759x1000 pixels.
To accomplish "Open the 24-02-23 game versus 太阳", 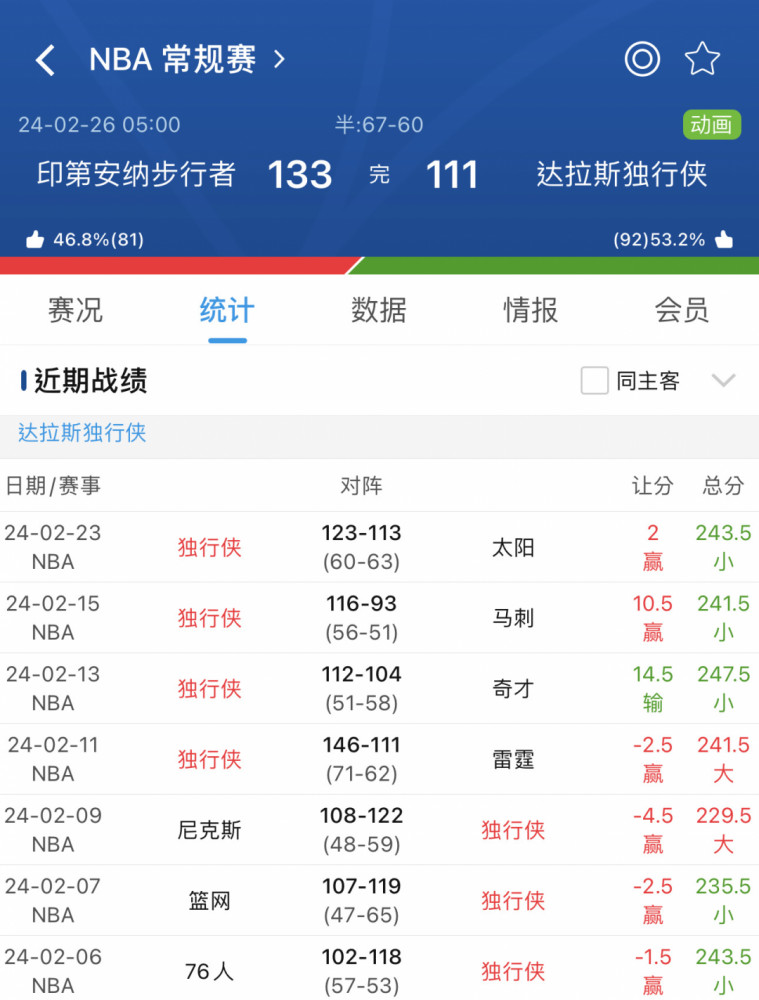I will (x=380, y=547).
